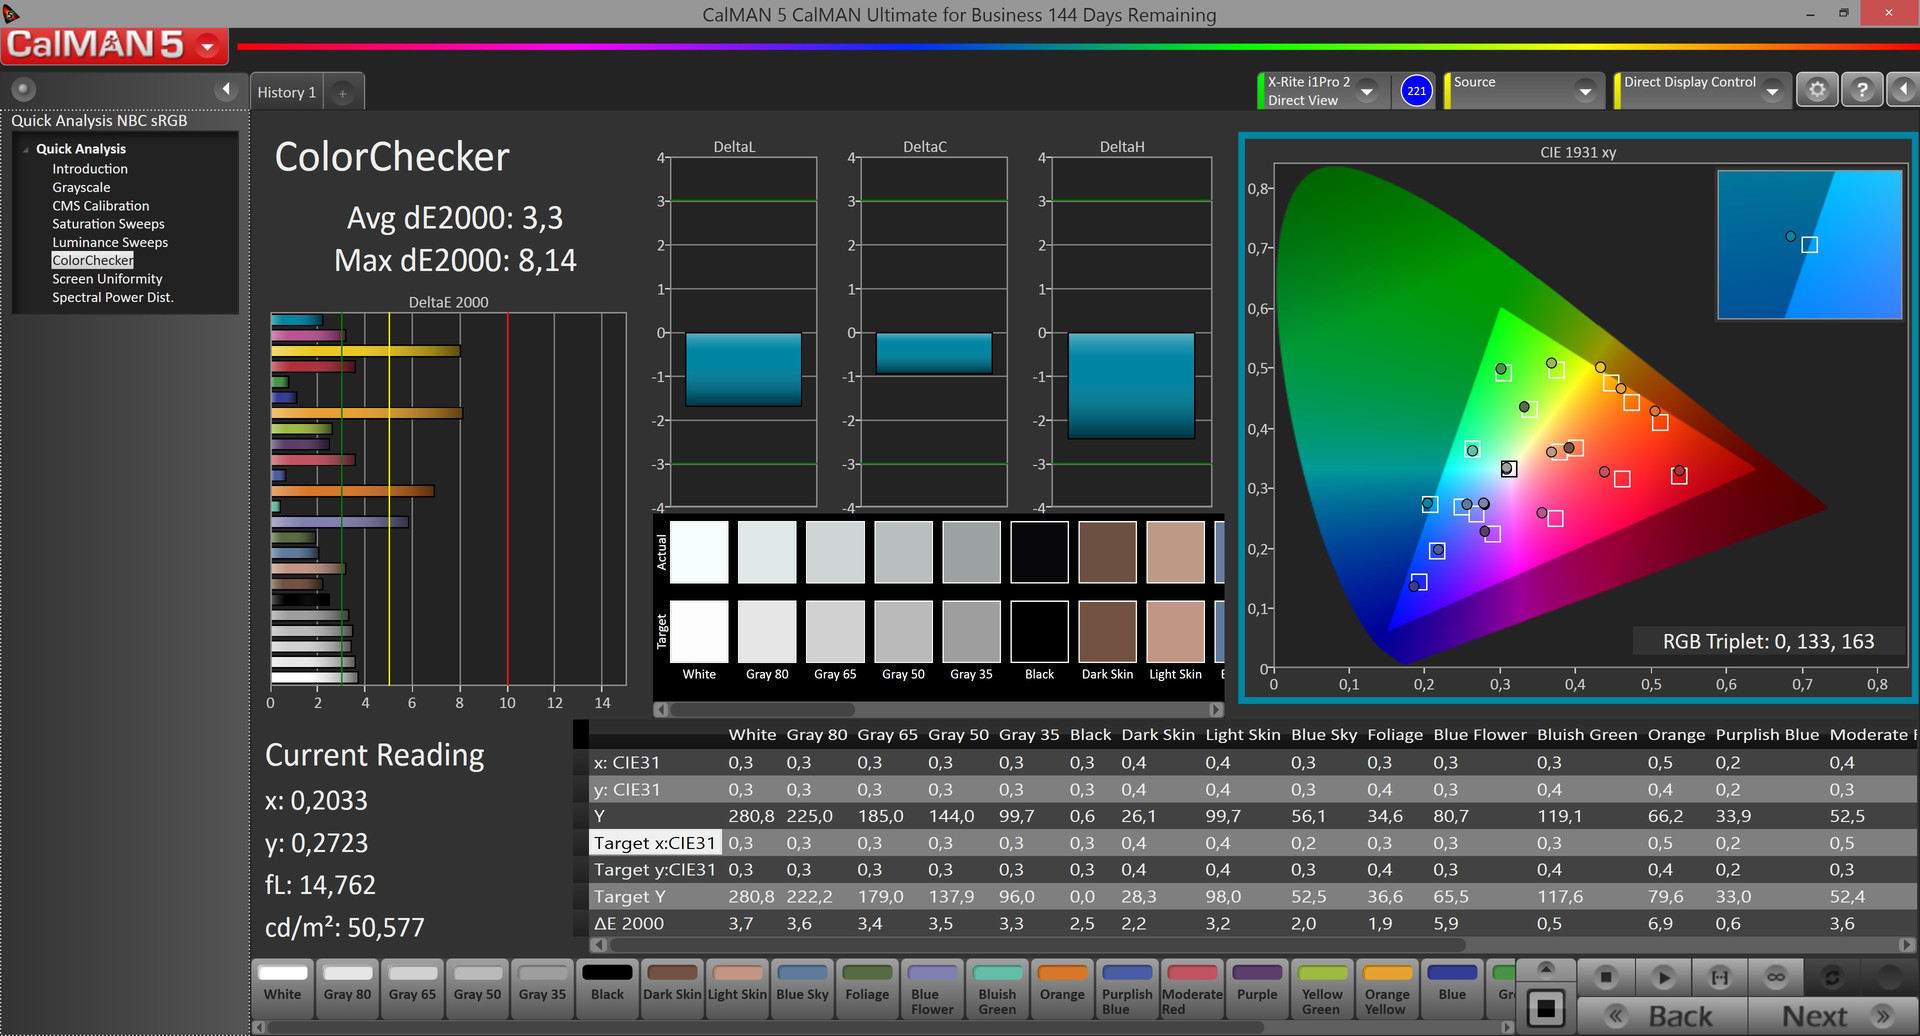Click the bracketed single-read icon
The width and height of the screenshot is (1920, 1036).
pyautogui.click(x=1720, y=977)
